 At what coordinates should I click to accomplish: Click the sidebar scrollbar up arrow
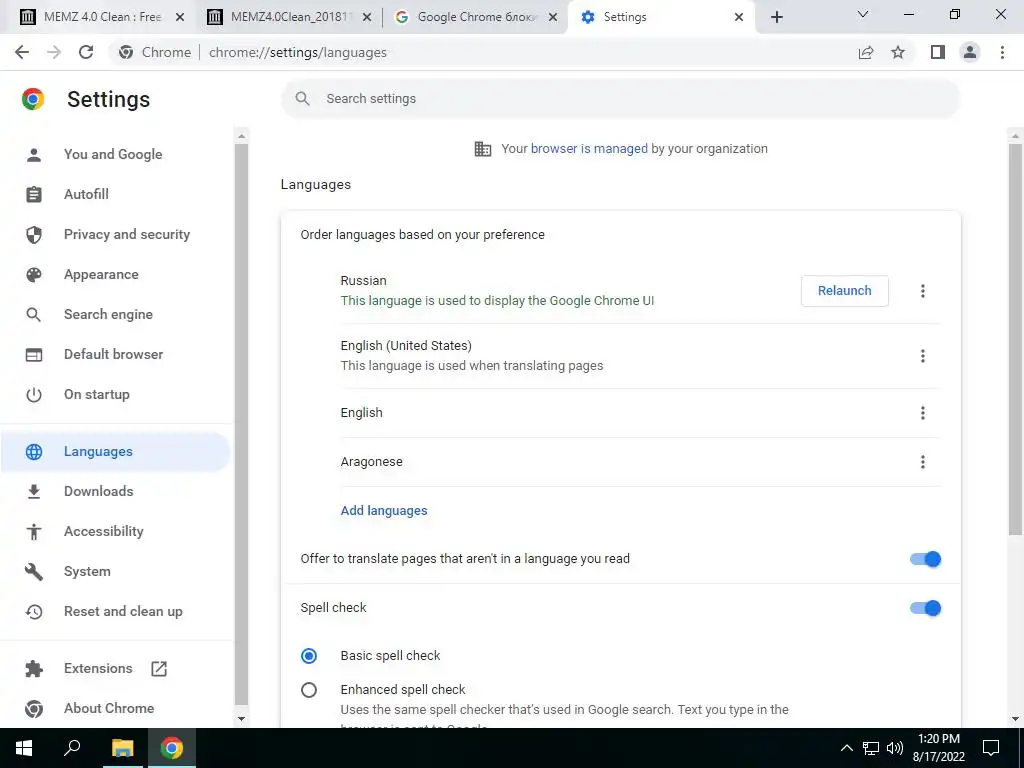click(x=241, y=136)
